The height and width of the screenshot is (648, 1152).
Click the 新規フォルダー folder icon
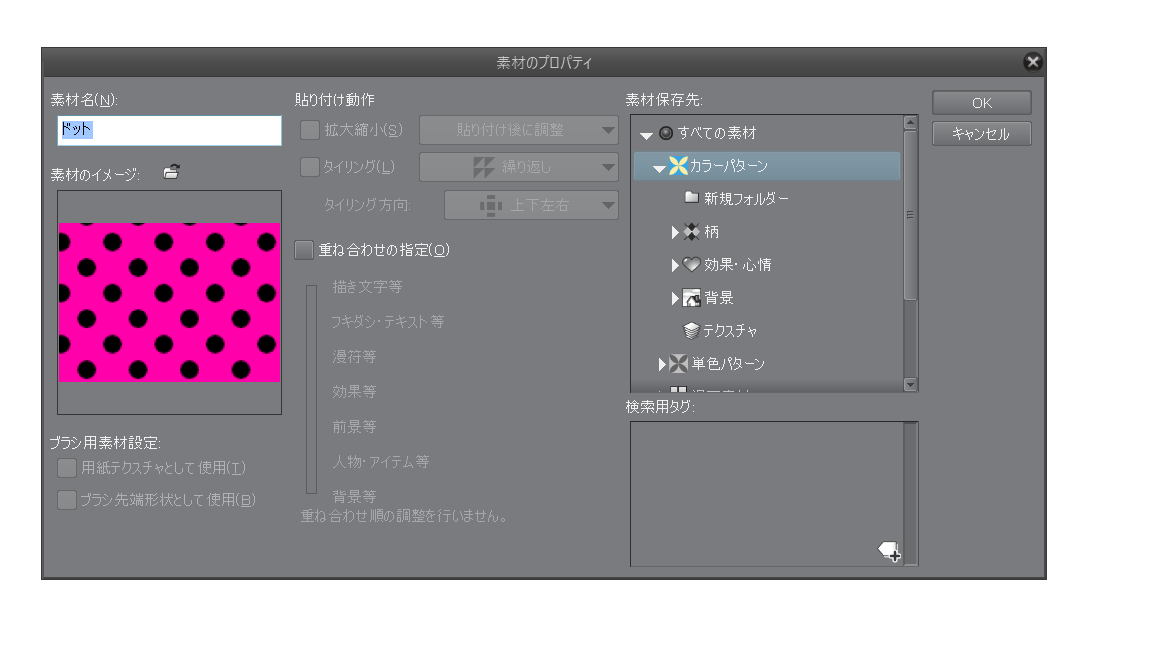(x=691, y=198)
